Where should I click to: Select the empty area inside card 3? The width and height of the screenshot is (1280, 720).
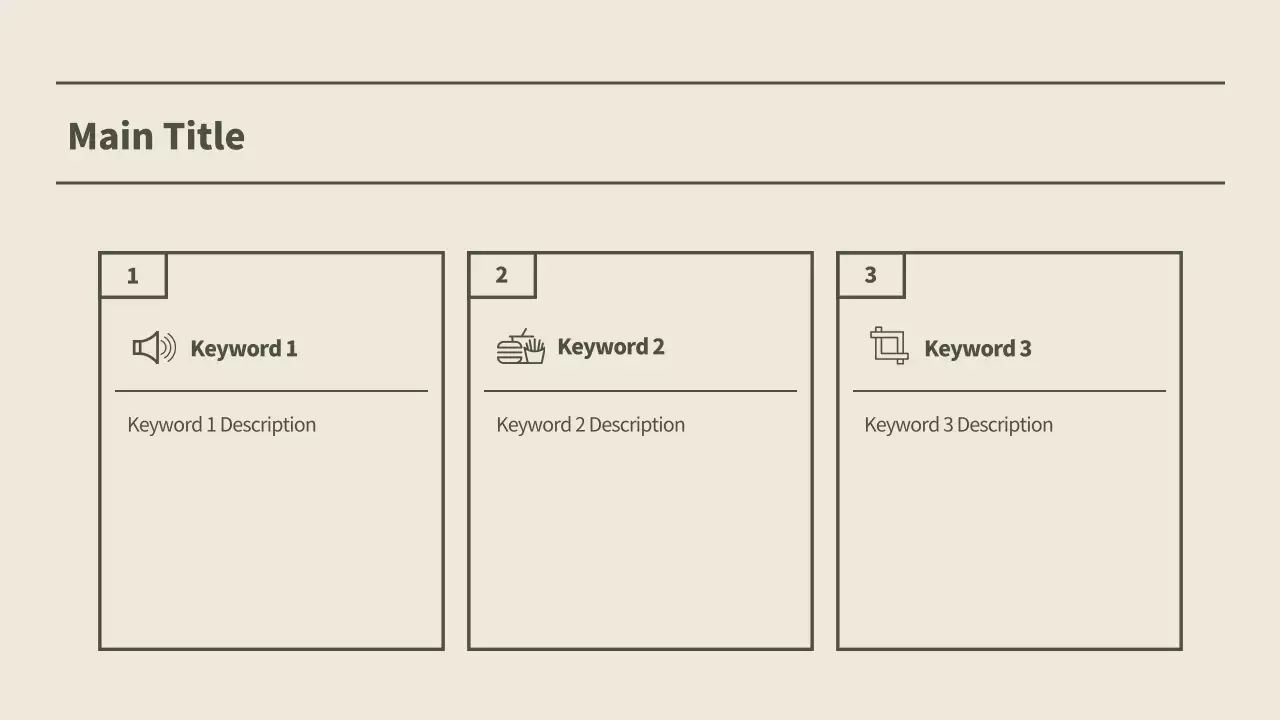pyautogui.click(x=1009, y=545)
